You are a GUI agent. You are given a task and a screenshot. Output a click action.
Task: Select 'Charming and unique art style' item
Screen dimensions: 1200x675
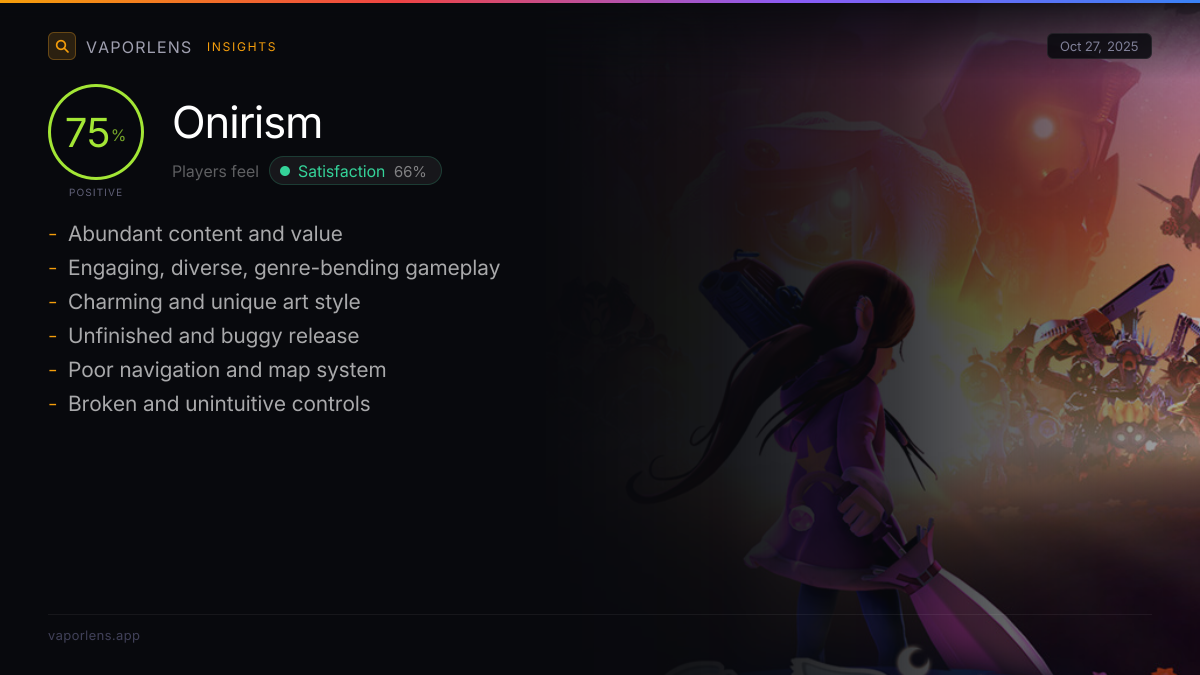tap(214, 302)
